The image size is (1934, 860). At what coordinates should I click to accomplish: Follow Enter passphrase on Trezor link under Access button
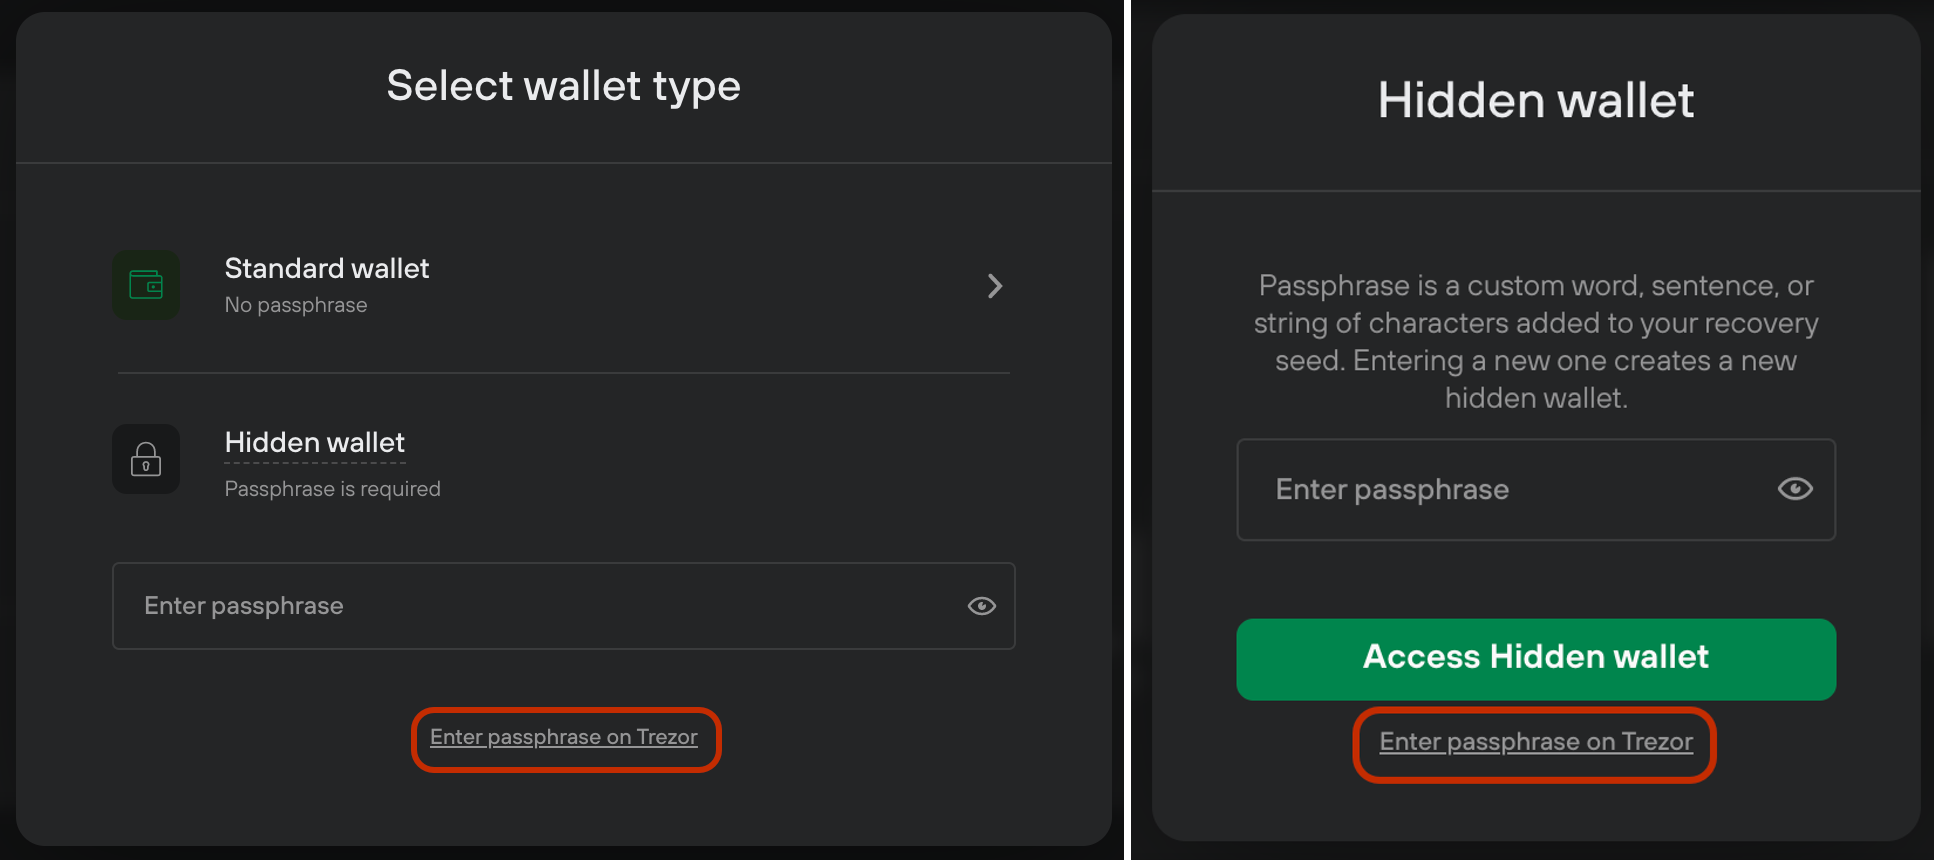(1536, 742)
